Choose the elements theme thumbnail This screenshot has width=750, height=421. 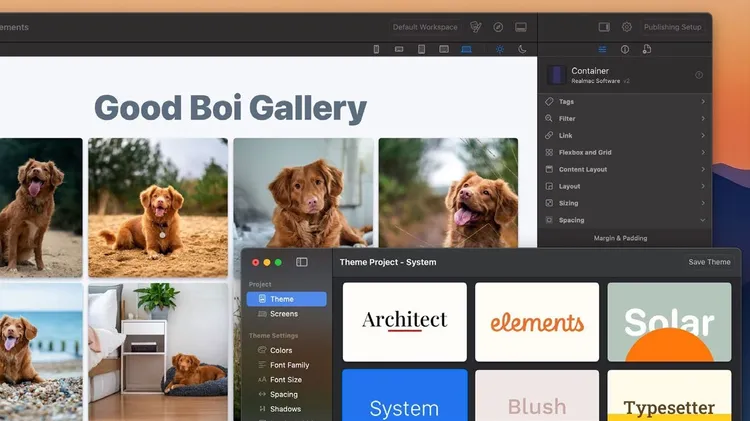pyautogui.click(x=537, y=322)
